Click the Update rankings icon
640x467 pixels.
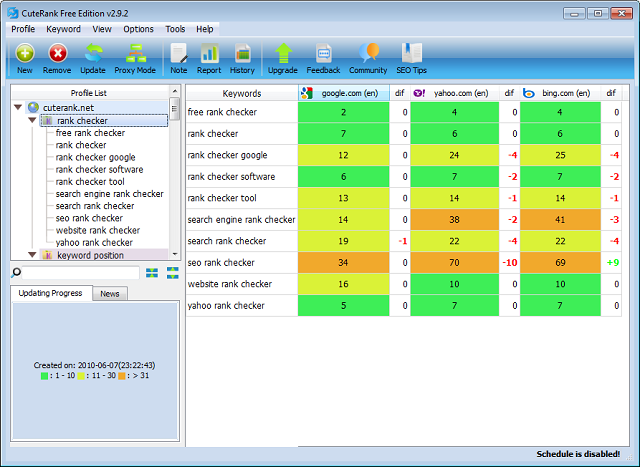click(x=93, y=53)
